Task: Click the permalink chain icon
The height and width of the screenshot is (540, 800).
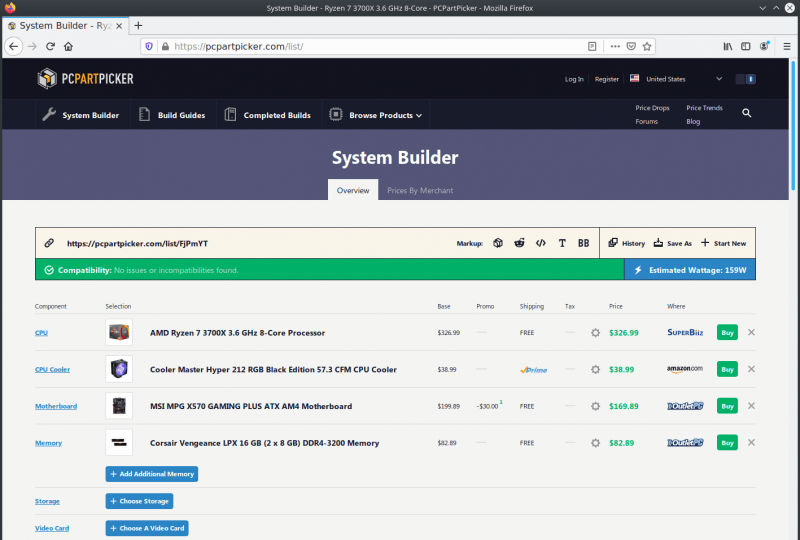Action: click(x=49, y=243)
